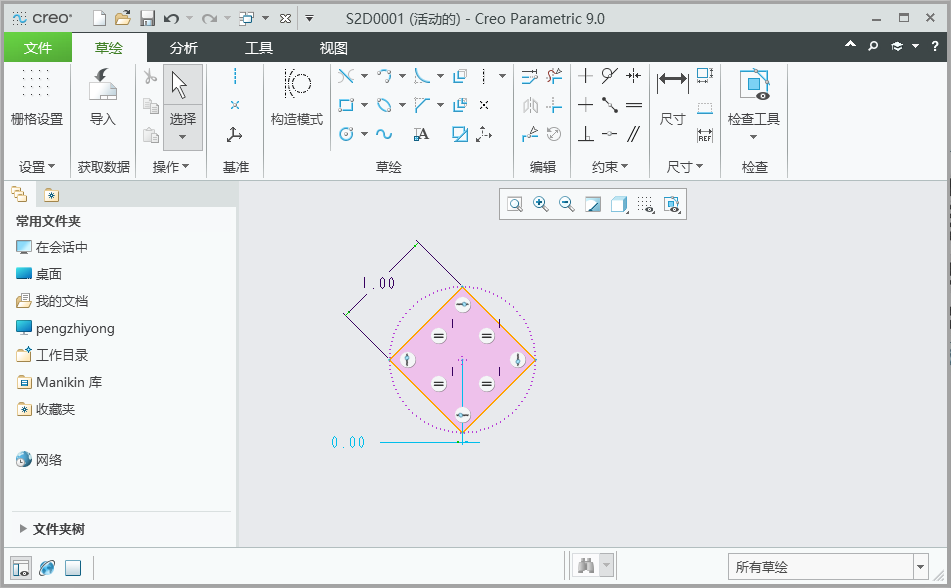Apply the Coincident constraint

coord(610,134)
